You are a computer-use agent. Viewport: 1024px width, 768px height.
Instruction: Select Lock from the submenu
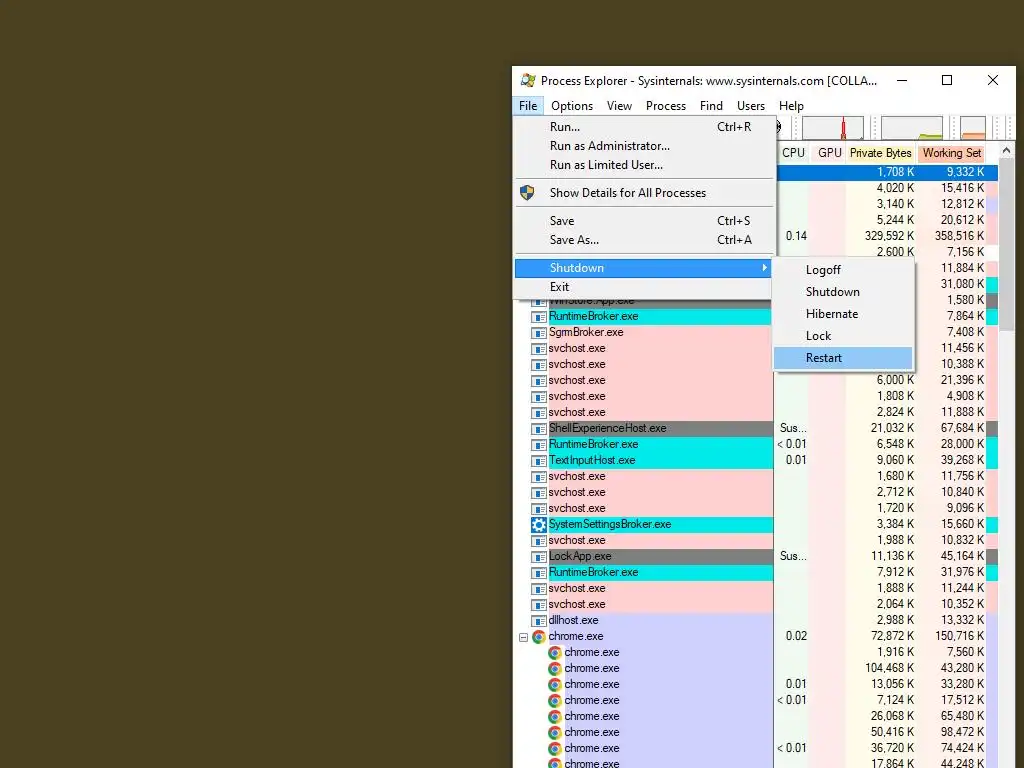pyautogui.click(x=843, y=336)
